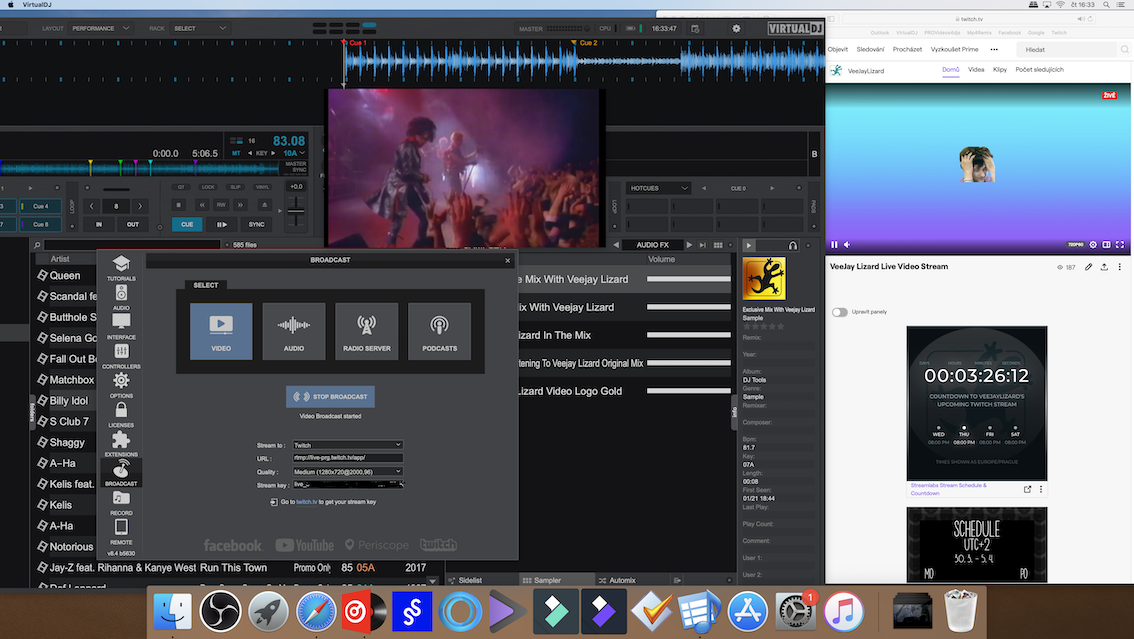Pause the Twitch live stream
This screenshot has width=1134, height=639.
tap(834, 245)
